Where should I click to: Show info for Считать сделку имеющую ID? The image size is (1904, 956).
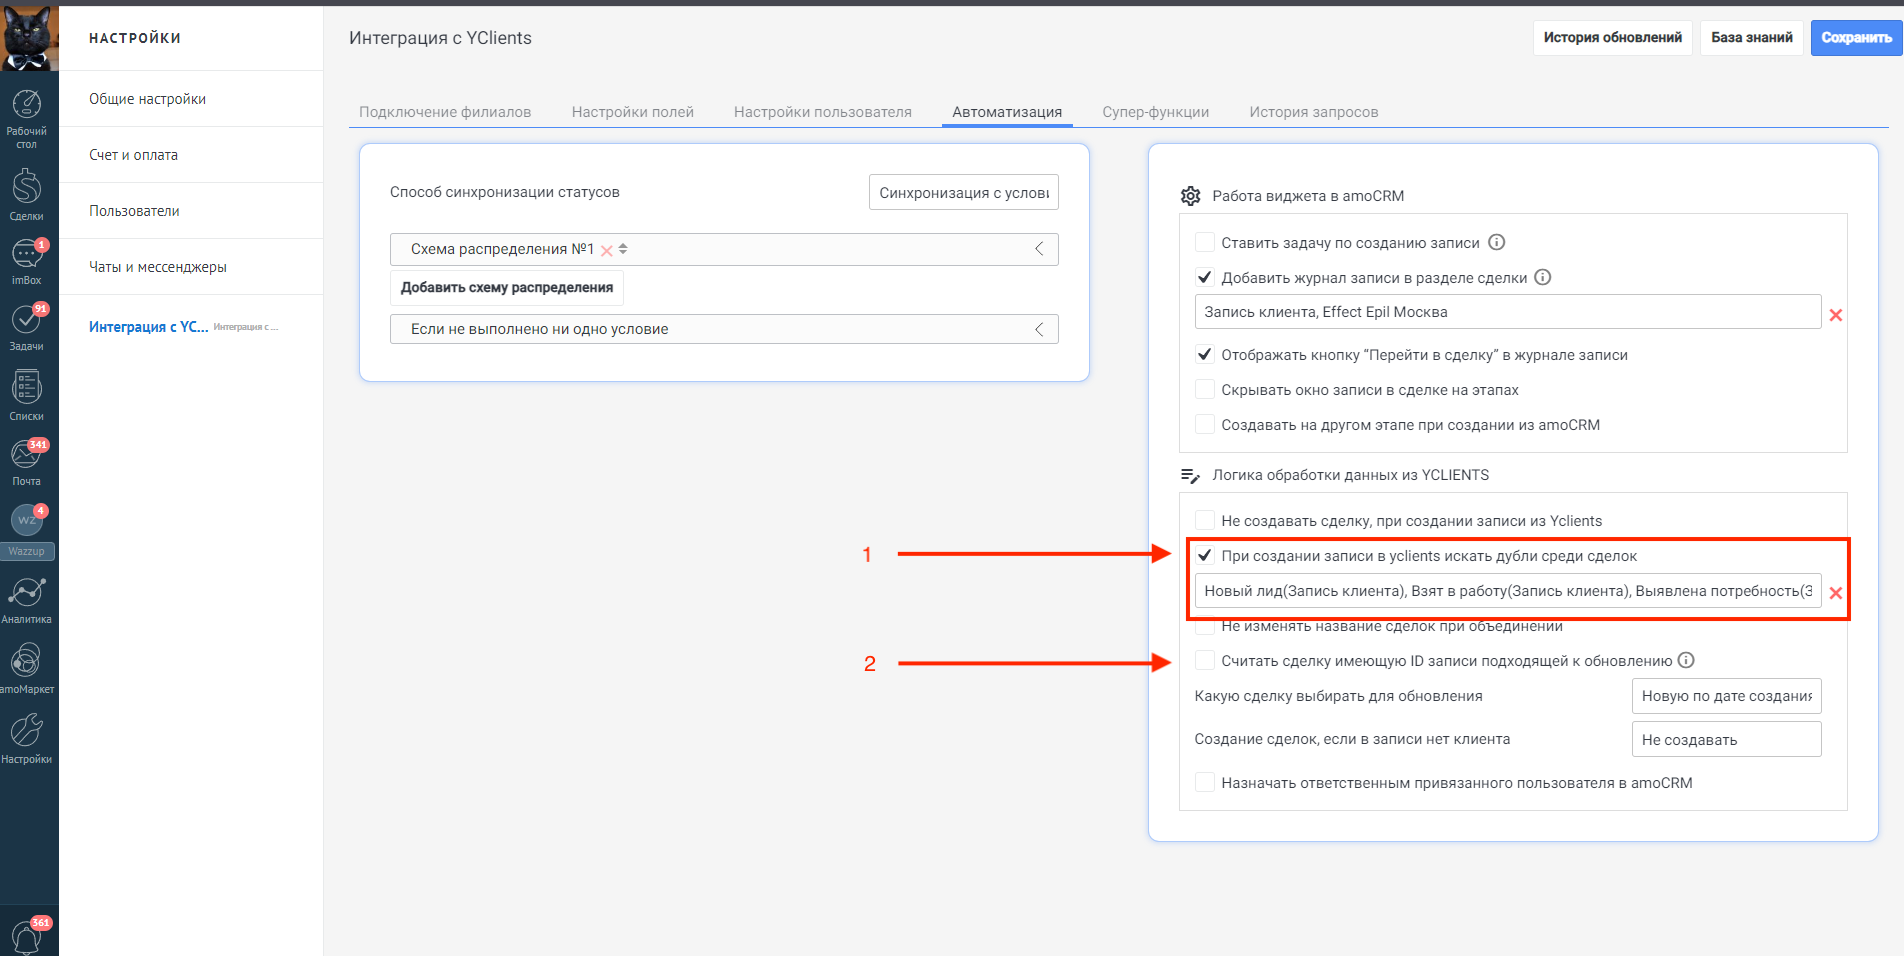(x=1686, y=660)
